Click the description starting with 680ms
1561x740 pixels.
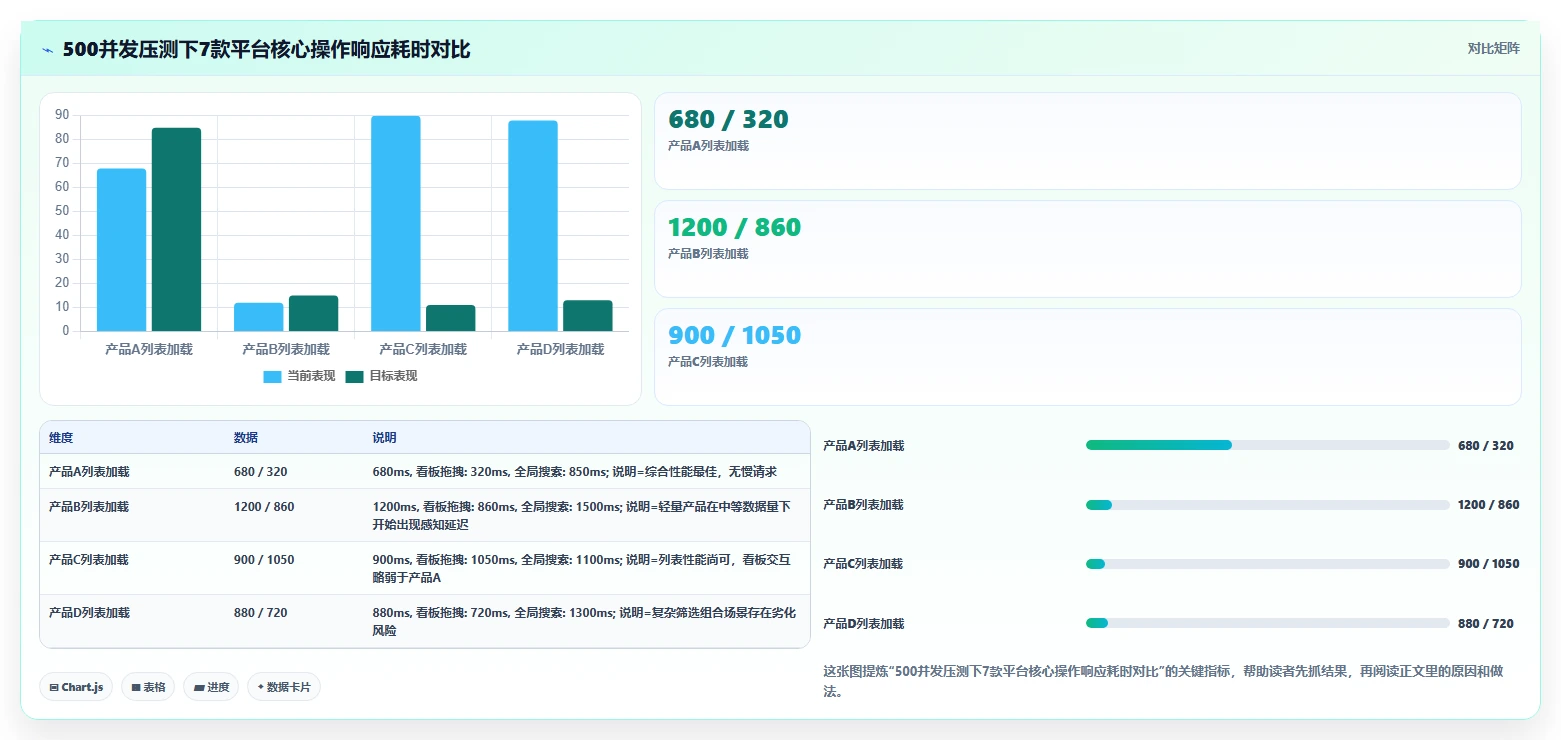pyautogui.click(x=575, y=472)
